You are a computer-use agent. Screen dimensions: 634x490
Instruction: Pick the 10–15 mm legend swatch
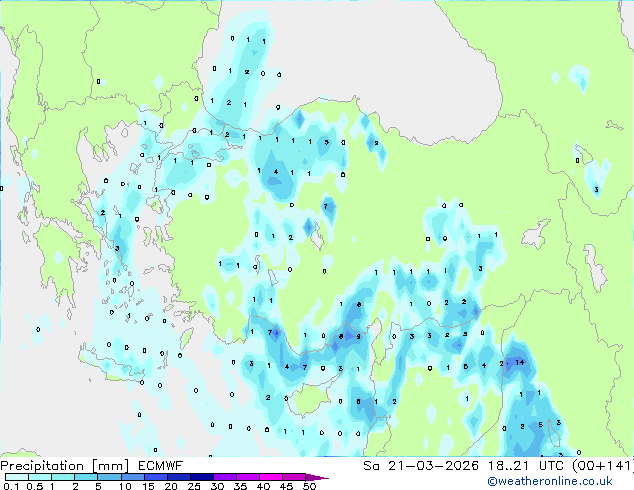tap(132, 477)
